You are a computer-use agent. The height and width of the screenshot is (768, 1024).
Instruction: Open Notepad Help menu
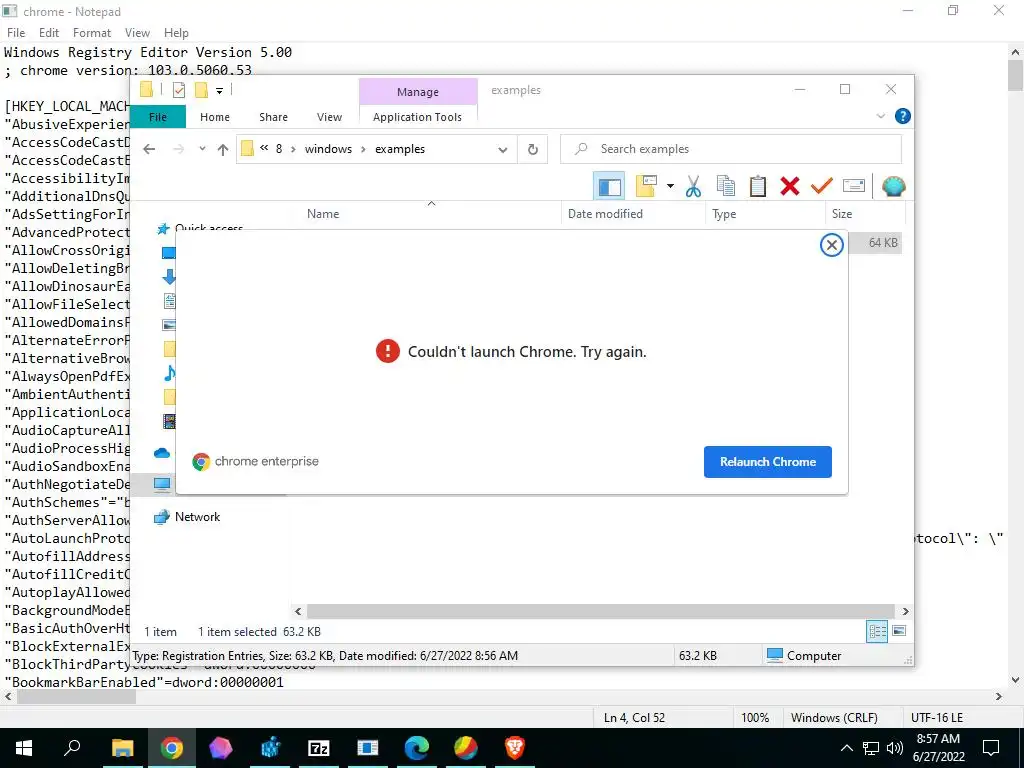click(176, 33)
